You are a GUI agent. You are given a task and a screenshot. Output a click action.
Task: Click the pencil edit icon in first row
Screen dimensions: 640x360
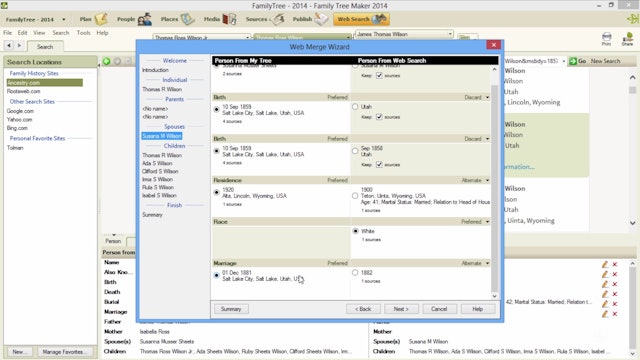click(x=605, y=264)
